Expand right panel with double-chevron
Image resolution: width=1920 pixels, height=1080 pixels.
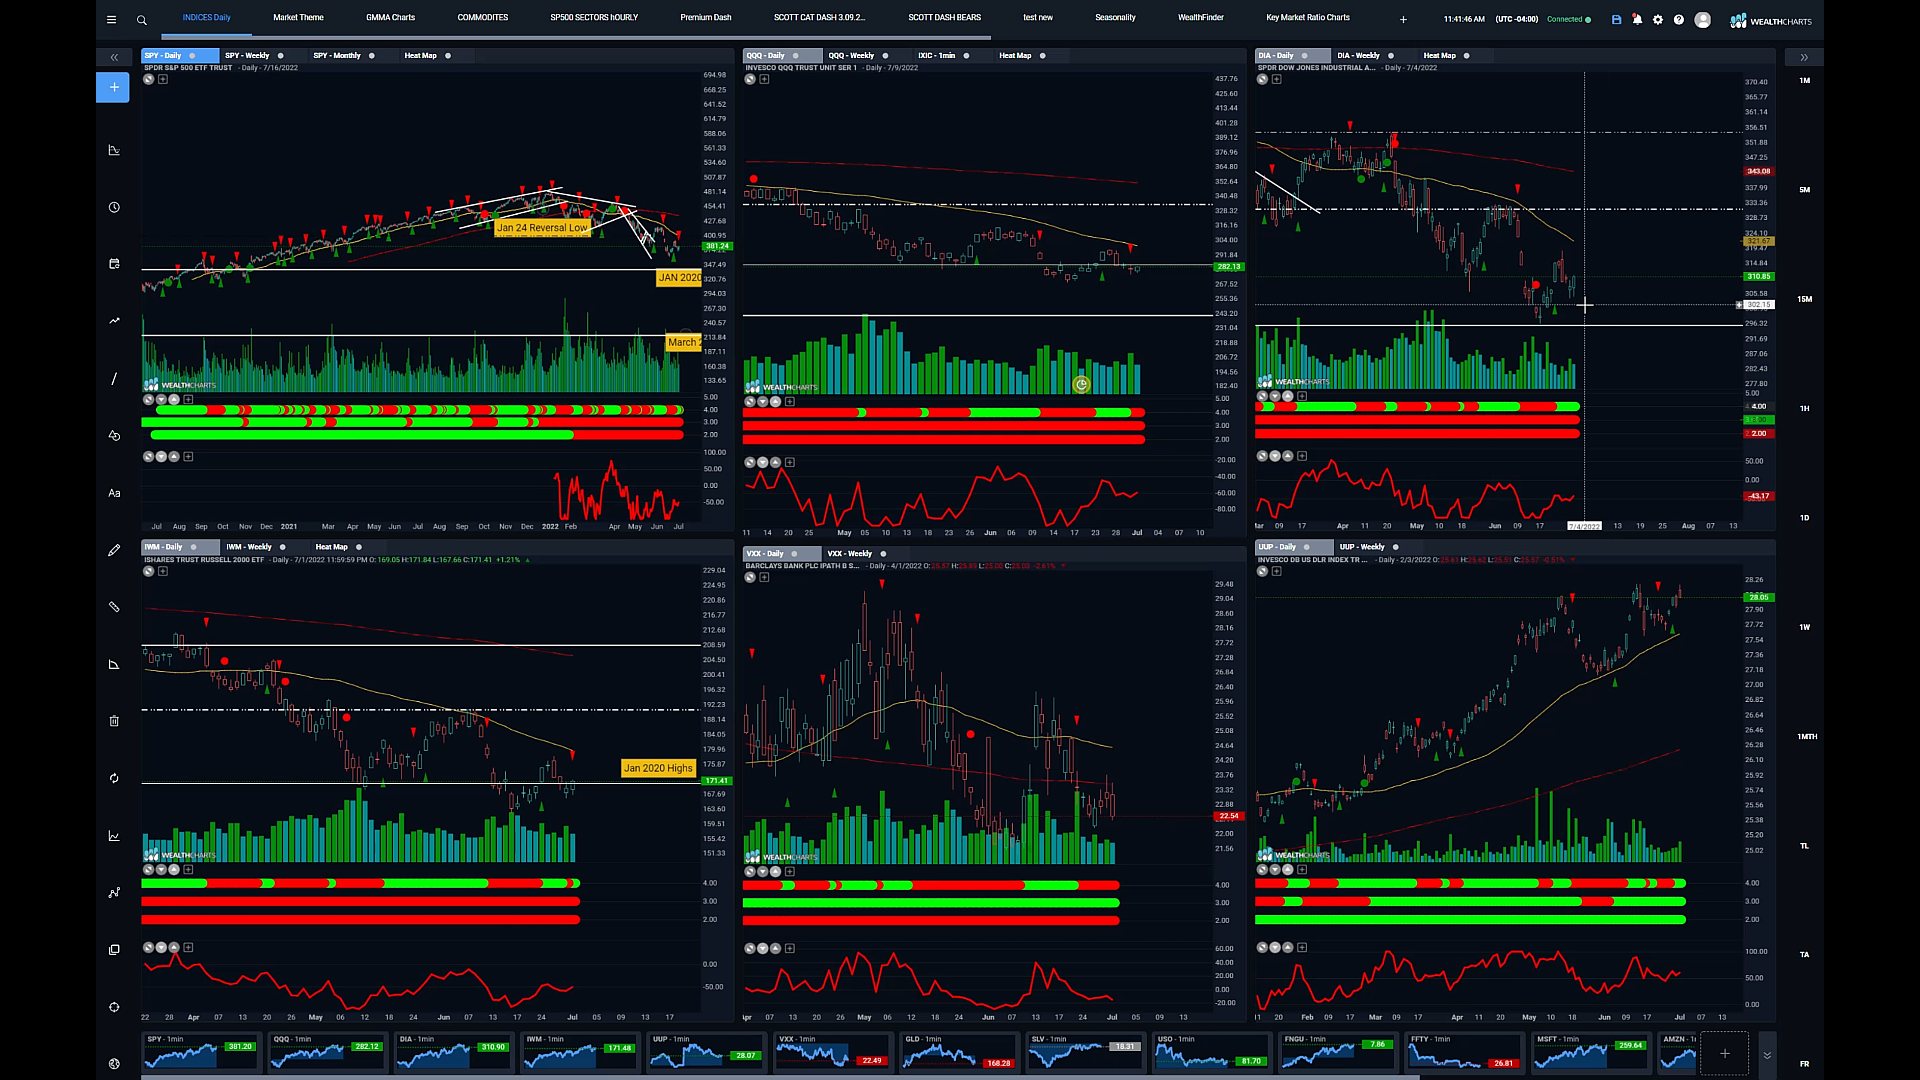(x=1804, y=57)
